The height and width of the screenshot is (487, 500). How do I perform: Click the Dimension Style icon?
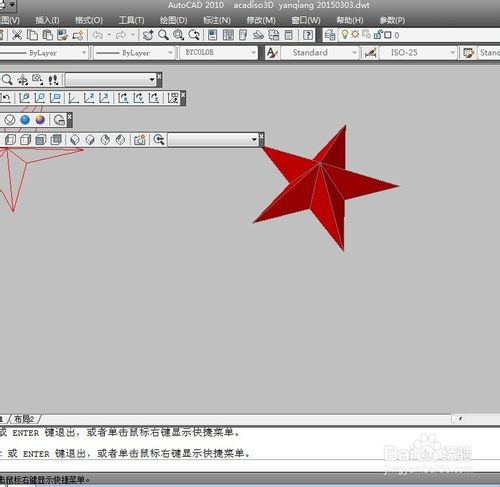(370, 53)
